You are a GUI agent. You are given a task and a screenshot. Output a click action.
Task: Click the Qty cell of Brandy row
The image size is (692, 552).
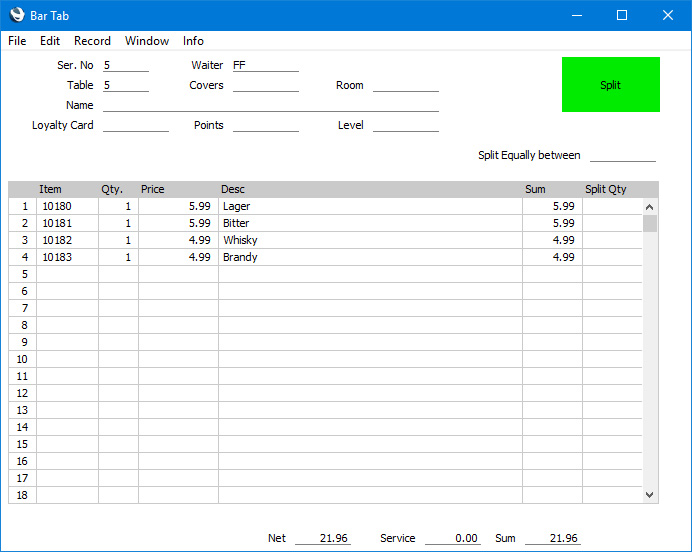pyautogui.click(x=118, y=257)
